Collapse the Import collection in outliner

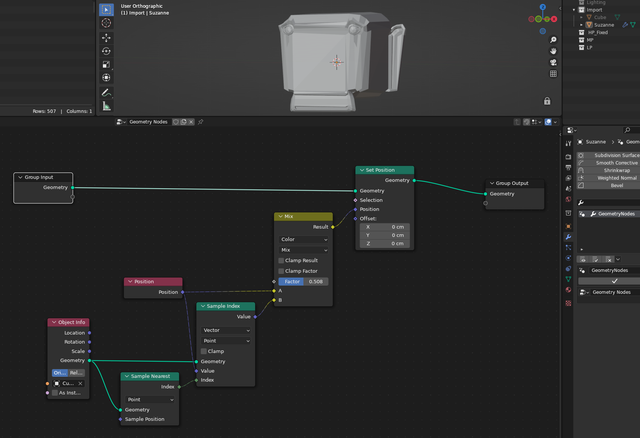pos(574,10)
